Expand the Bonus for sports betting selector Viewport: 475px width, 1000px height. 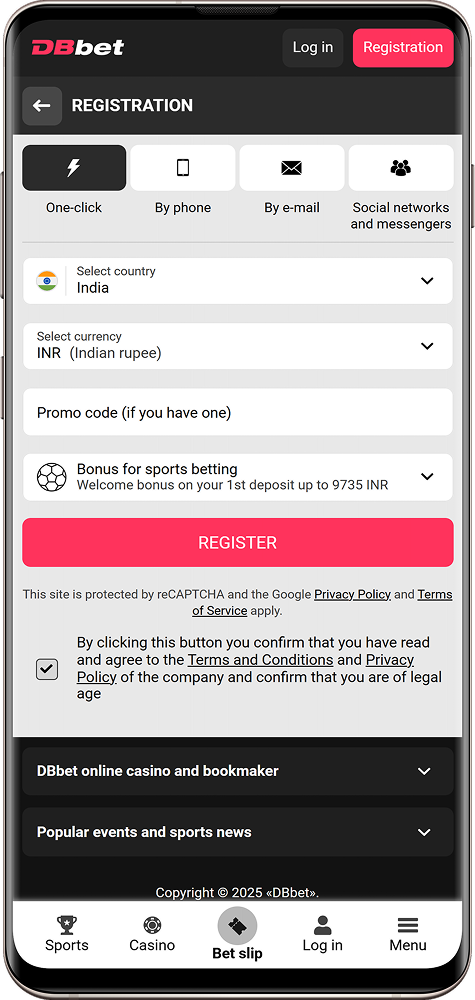[x=238, y=477]
